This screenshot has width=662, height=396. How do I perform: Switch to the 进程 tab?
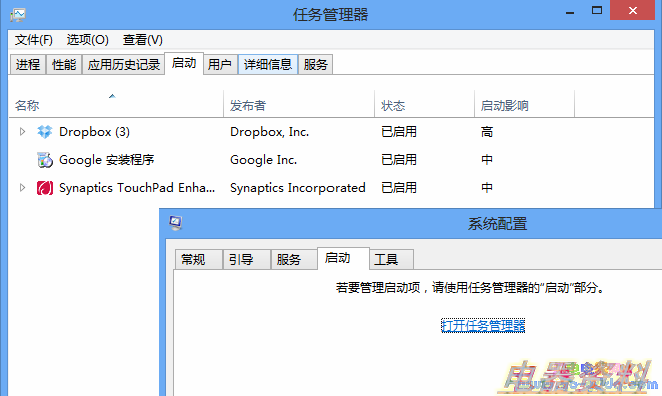coord(28,65)
